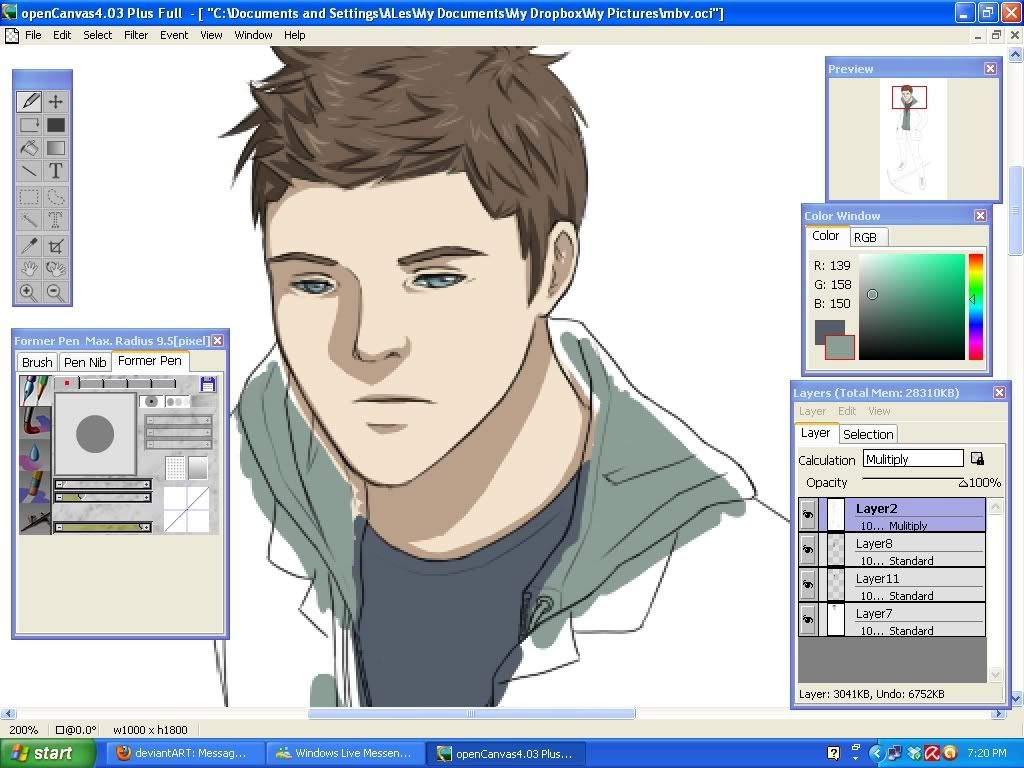Choose the eyedropper color picker tool

(29, 245)
